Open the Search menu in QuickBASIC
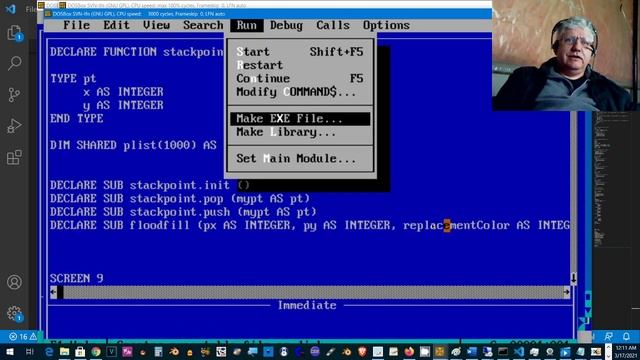 click(x=203, y=25)
